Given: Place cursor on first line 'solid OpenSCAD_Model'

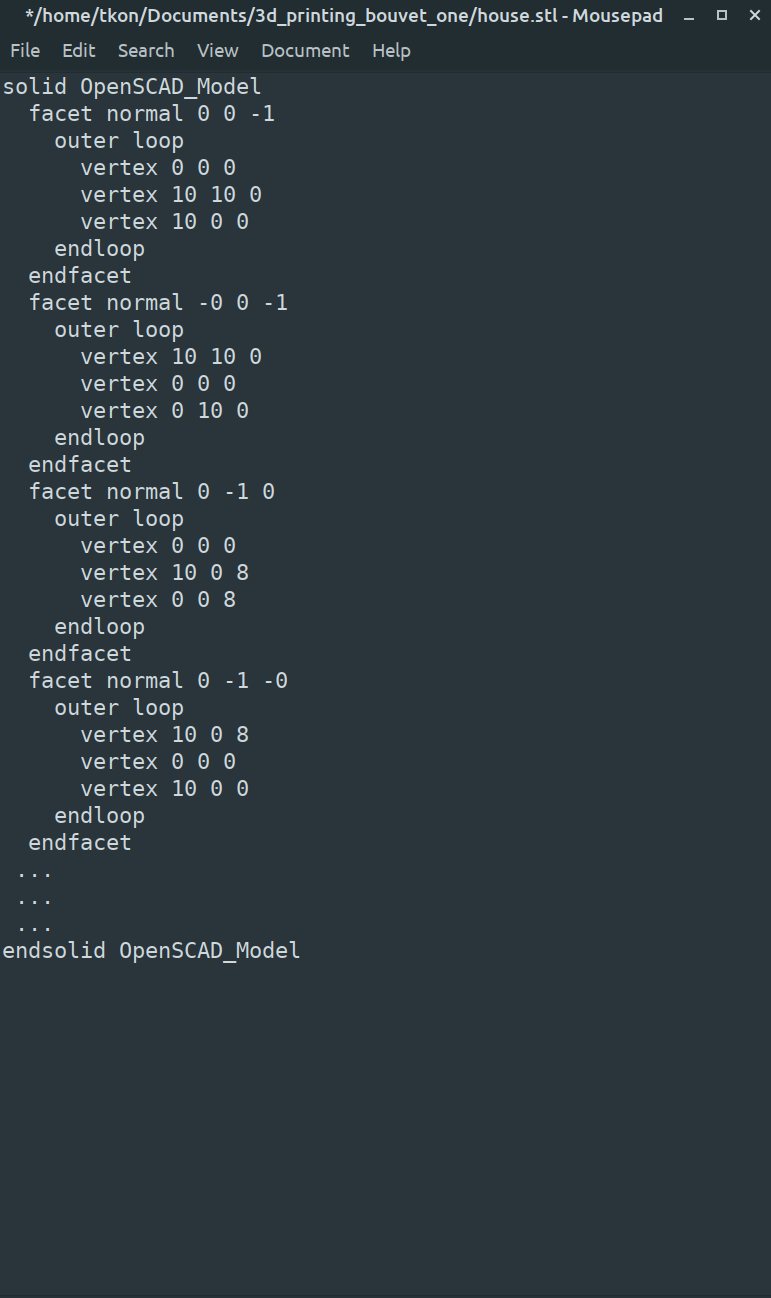Looking at the screenshot, I should 132,87.
